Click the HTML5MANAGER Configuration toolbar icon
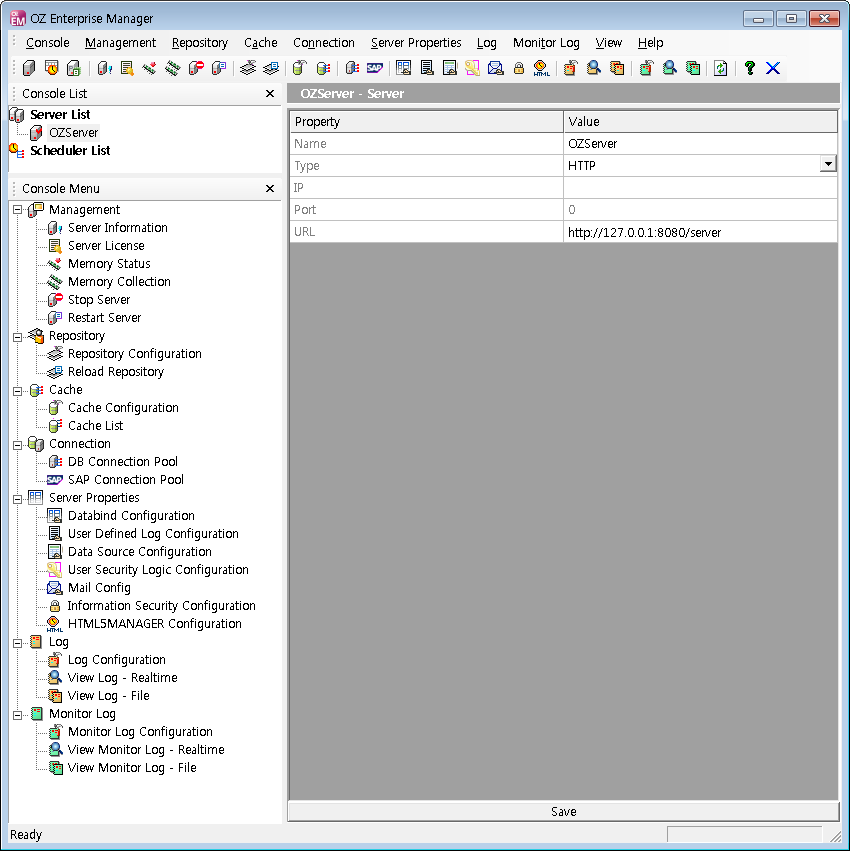Screen dimensions: 850x851 pos(541,68)
